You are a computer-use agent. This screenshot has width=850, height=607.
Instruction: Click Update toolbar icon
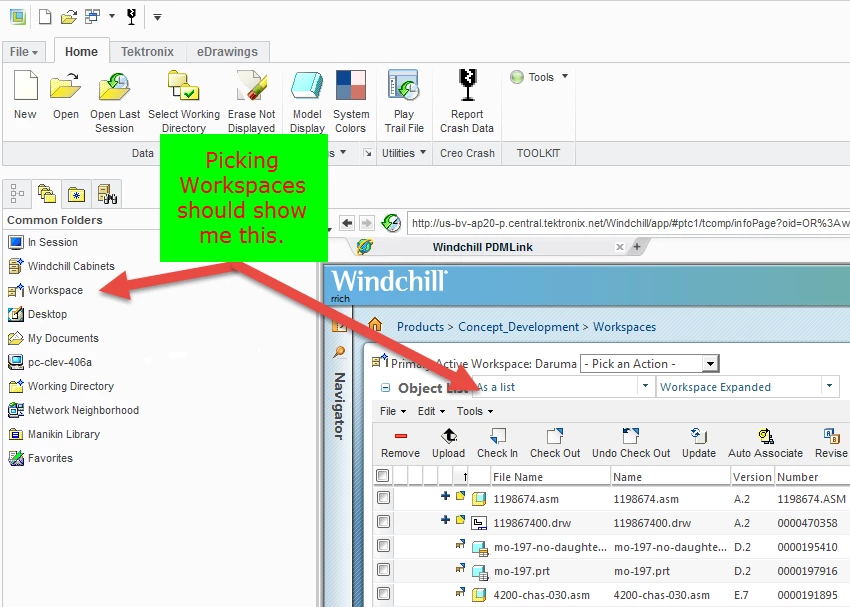point(699,436)
